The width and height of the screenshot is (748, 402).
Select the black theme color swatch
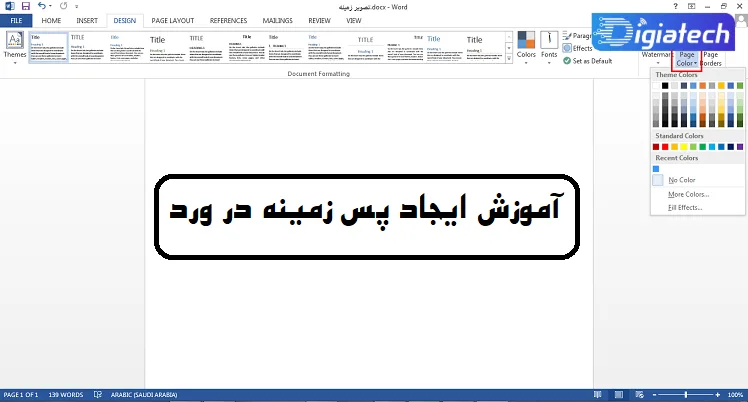(665, 86)
